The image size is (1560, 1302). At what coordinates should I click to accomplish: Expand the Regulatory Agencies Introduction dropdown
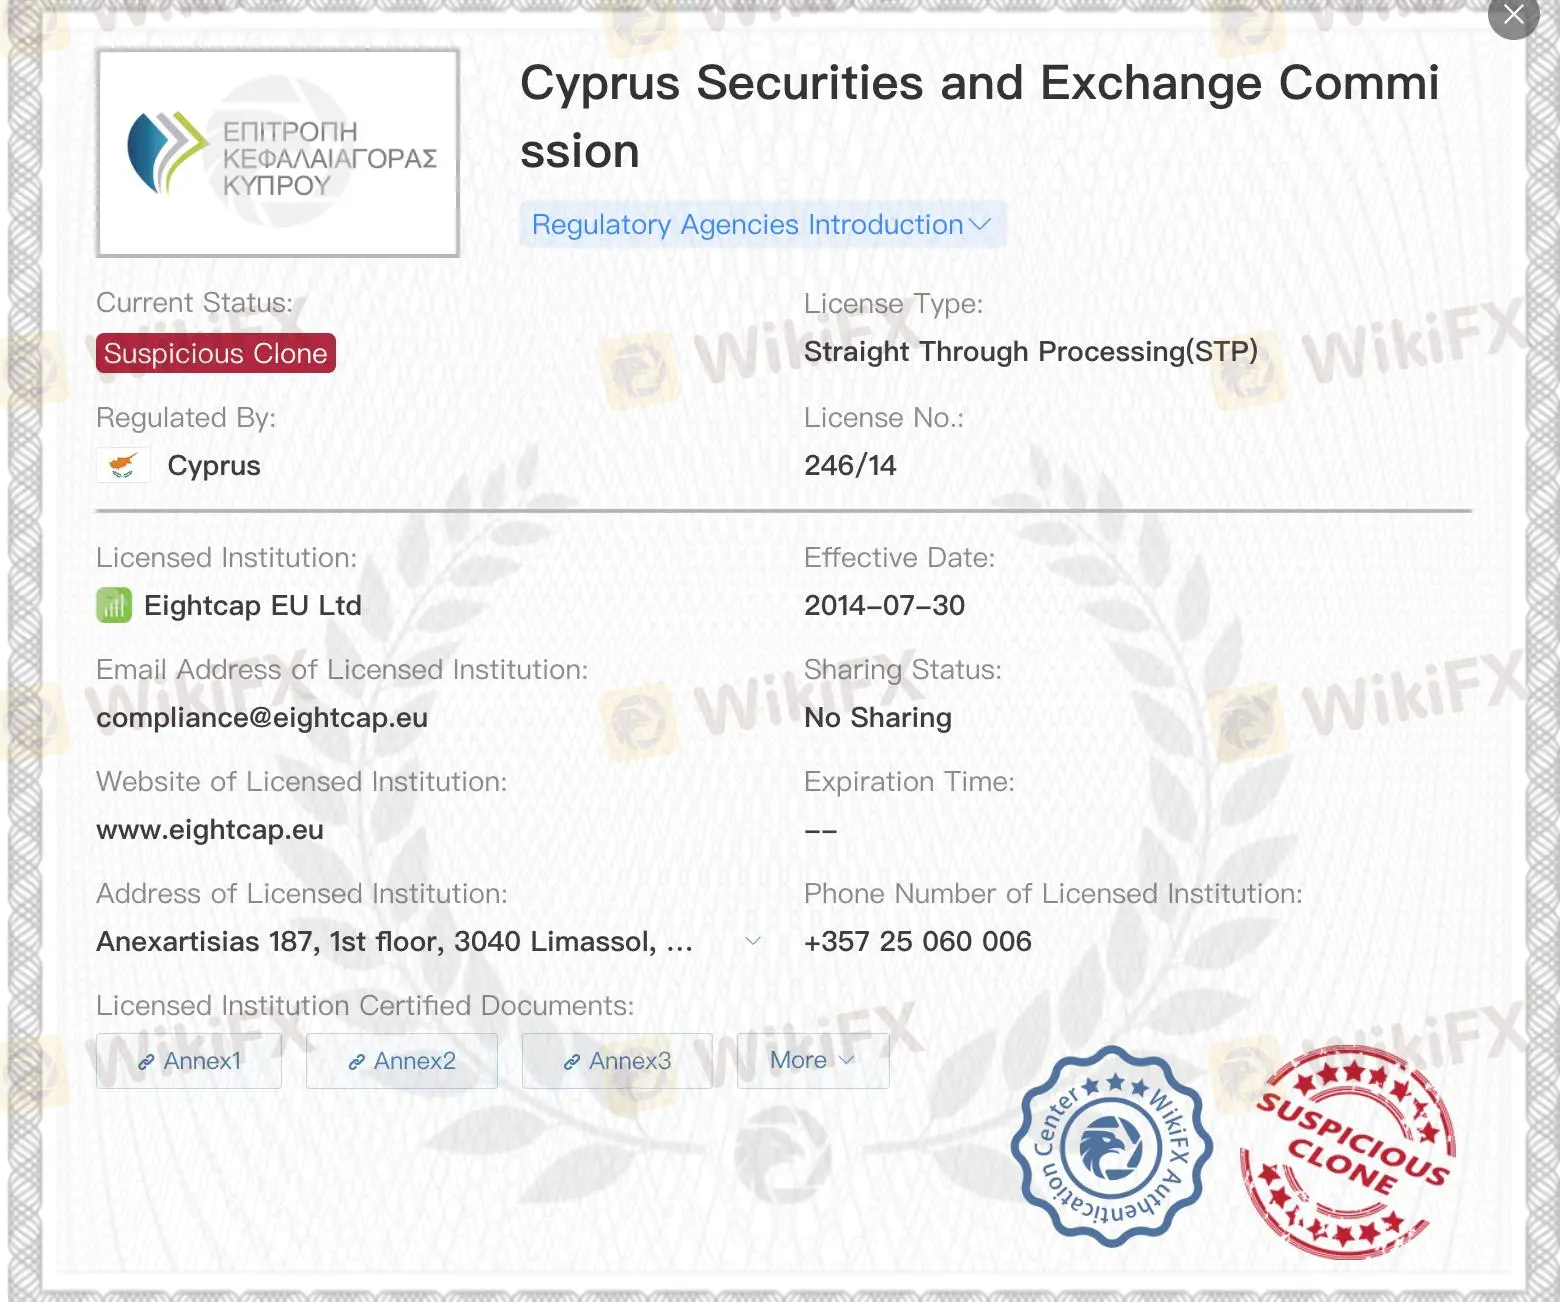click(762, 224)
